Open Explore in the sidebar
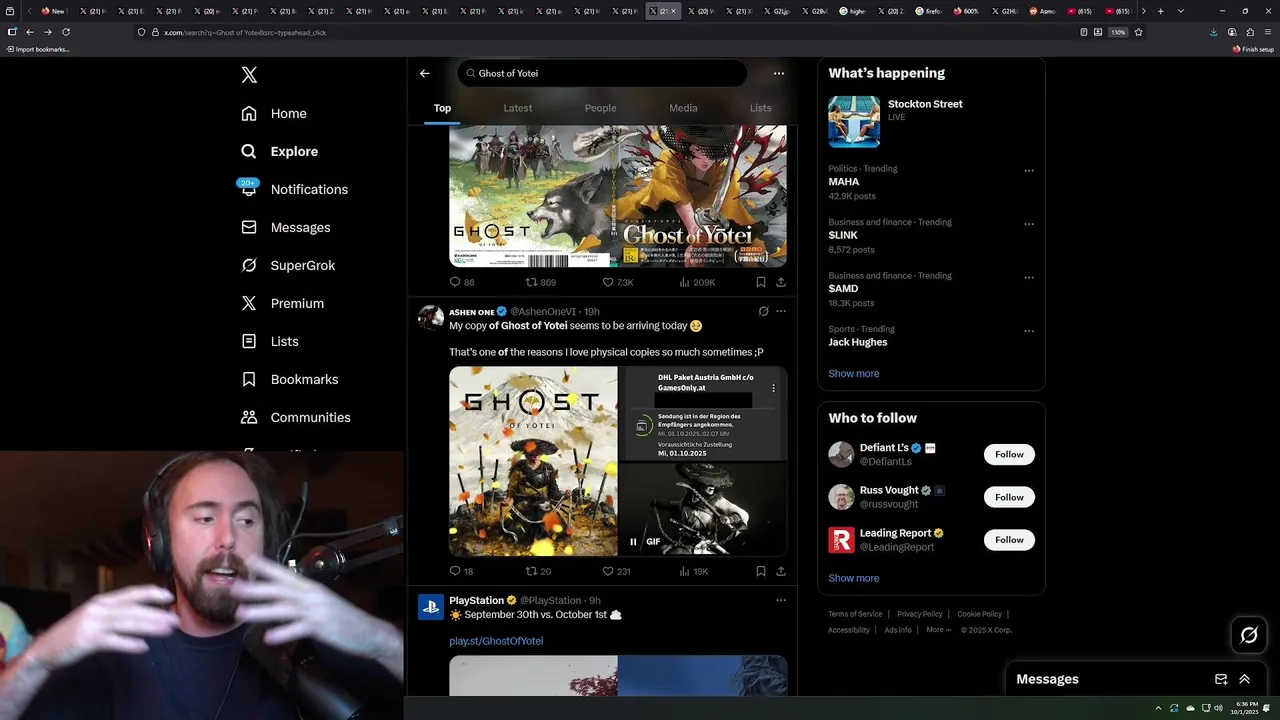1280x720 pixels. click(x=279, y=151)
